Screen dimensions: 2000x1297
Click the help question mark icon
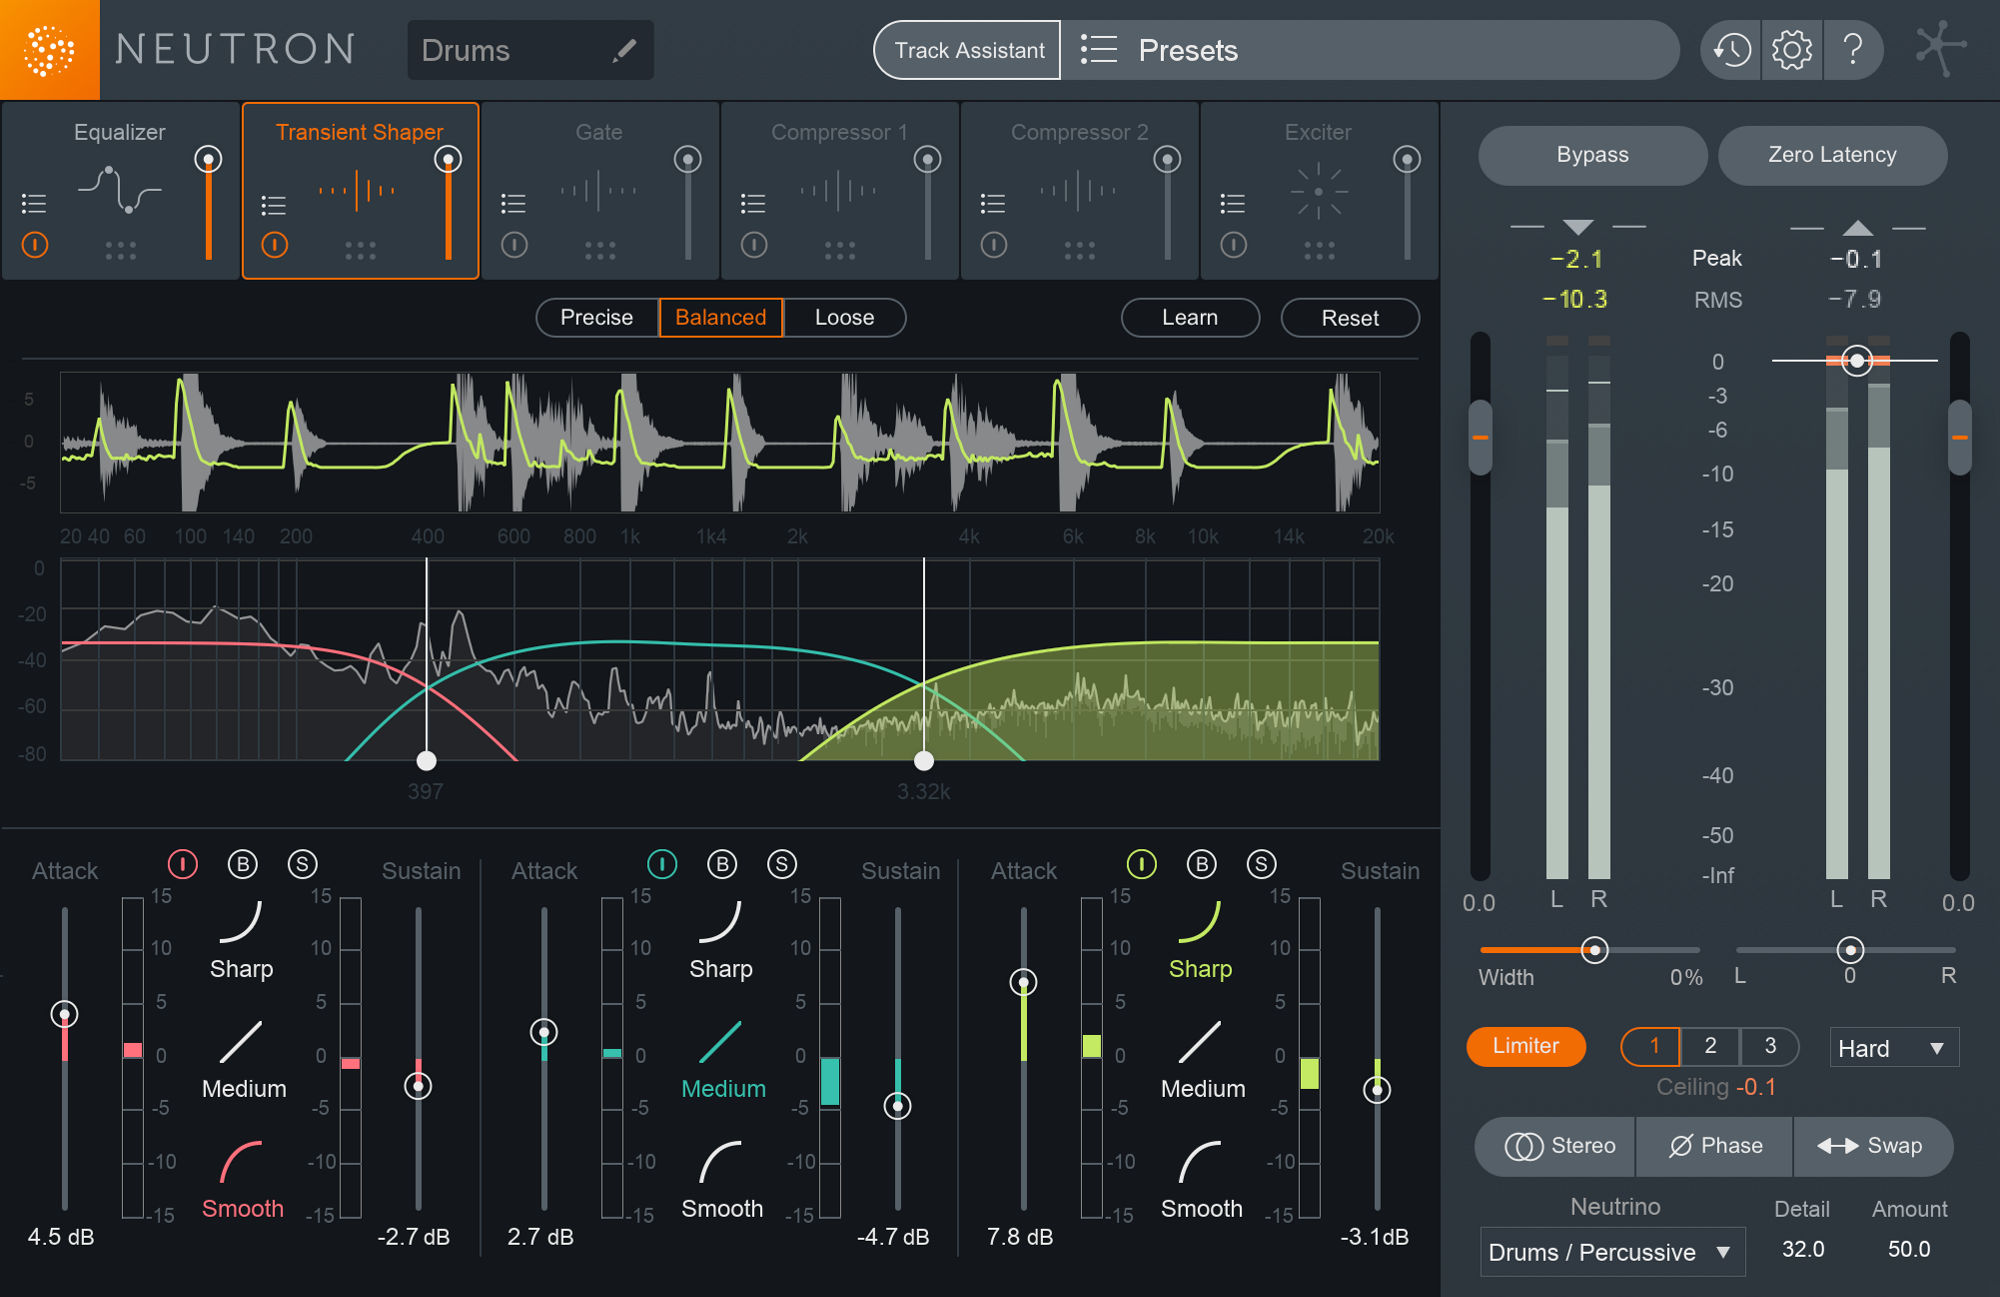[1855, 50]
